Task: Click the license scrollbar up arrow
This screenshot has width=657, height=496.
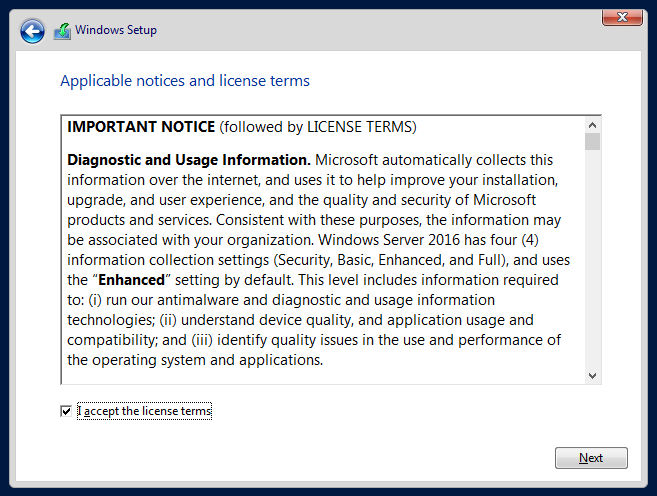Action: [x=592, y=124]
